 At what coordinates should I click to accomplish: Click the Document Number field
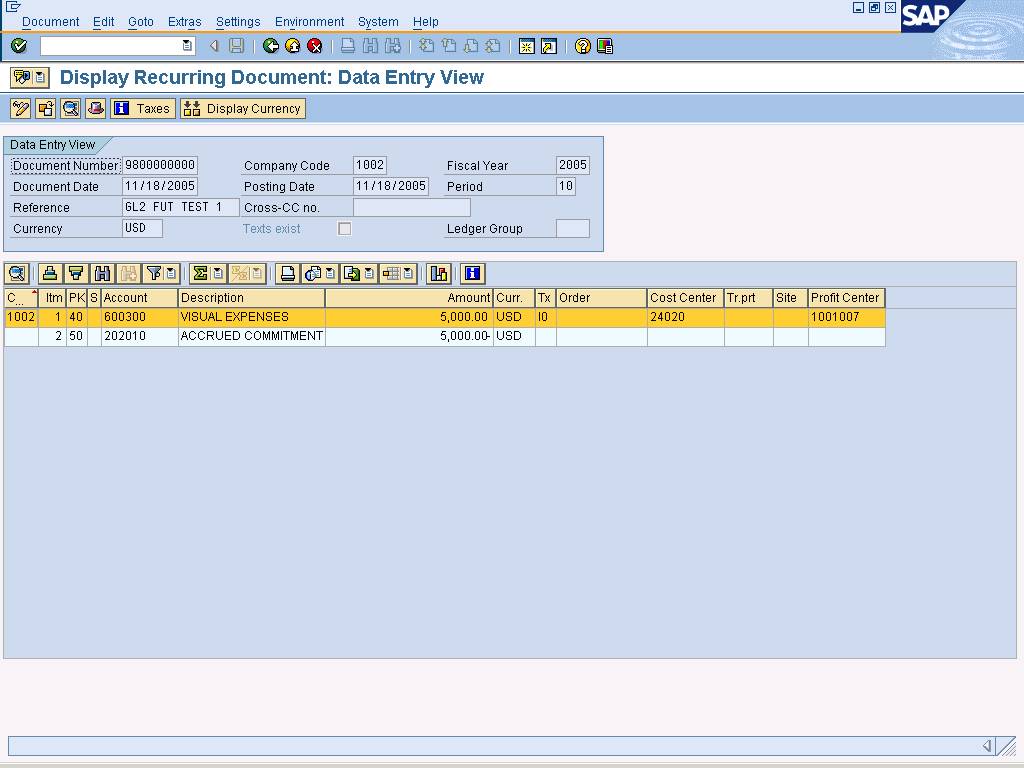click(x=160, y=165)
